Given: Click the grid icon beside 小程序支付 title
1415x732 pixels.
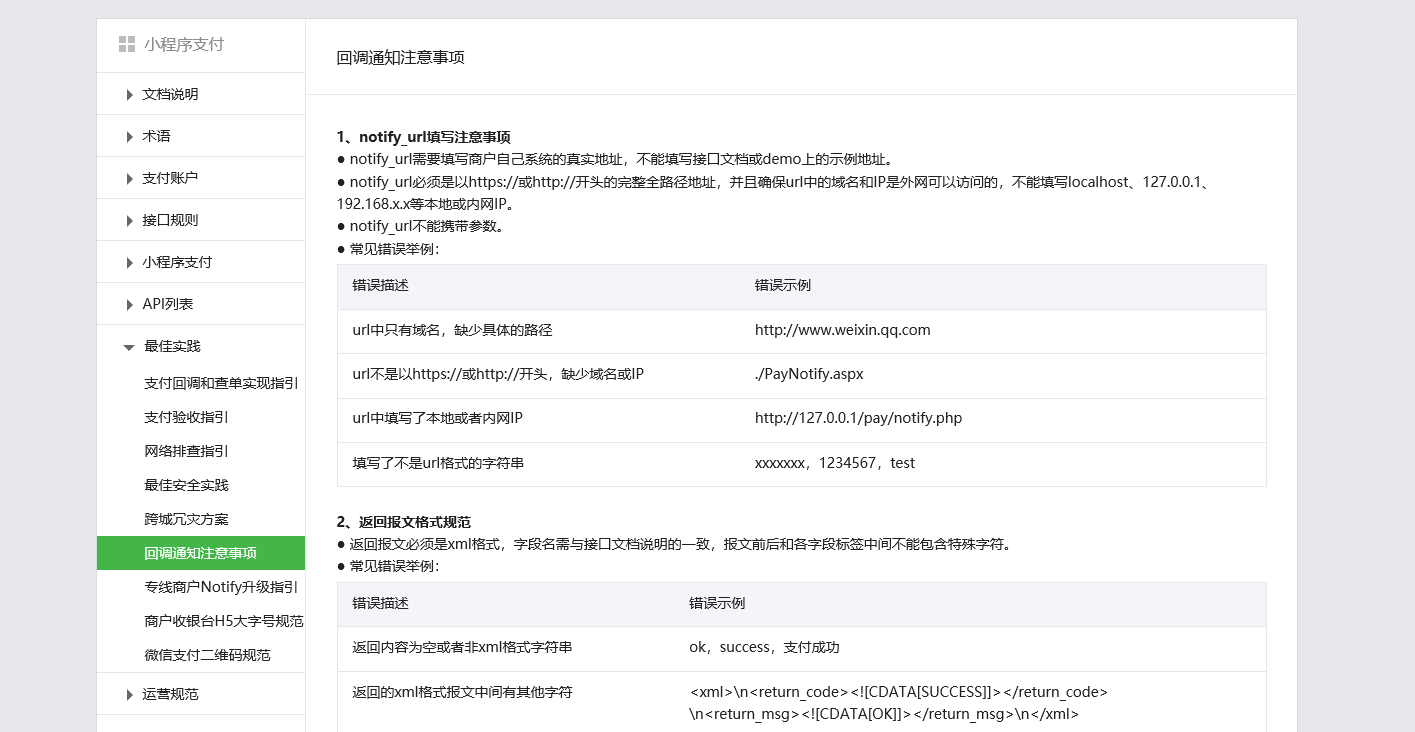Looking at the screenshot, I should pyautogui.click(x=126, y=44).
